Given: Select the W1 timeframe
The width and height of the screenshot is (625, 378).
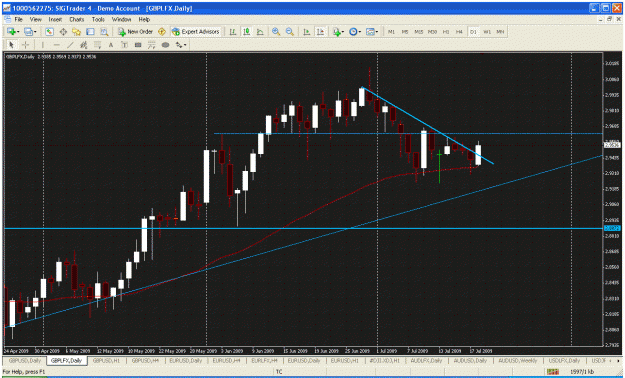Looking at the screenshot, I should (x=487, y=32).
